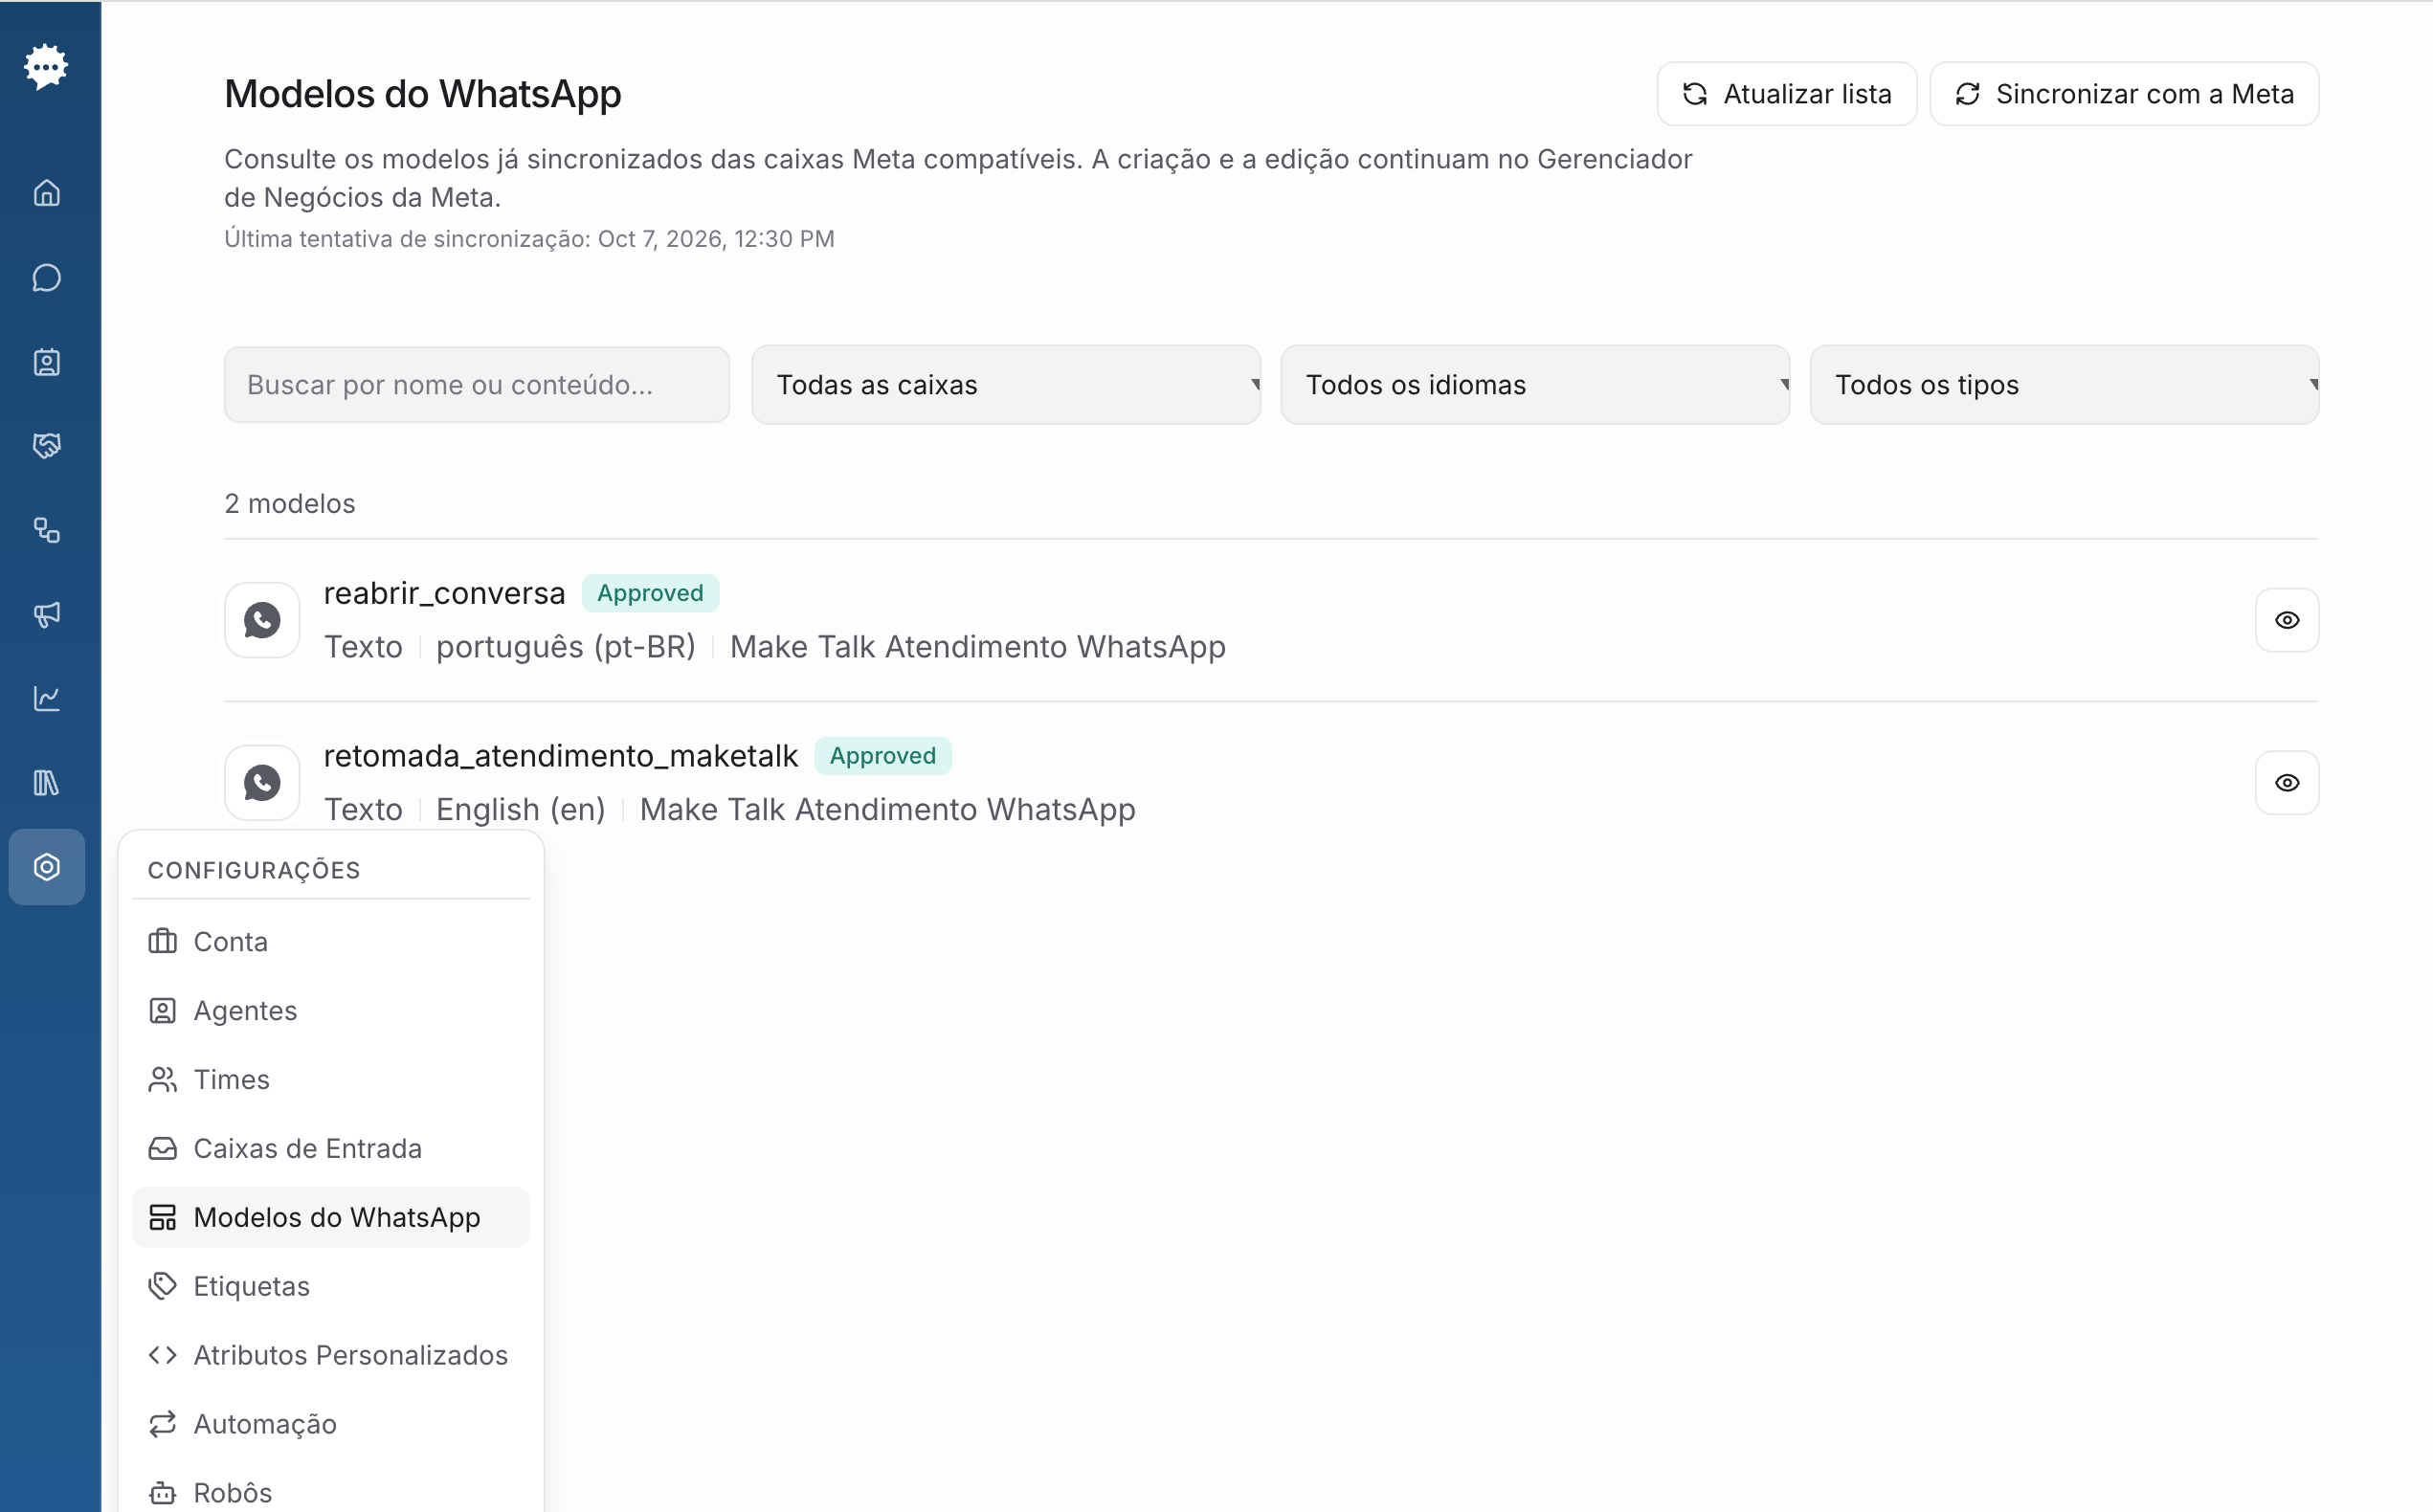This screenshot has height=1512, width=2433.
Task: Click WhatsApp icon of retomada_atendimento_maketalk template
Action: coord(262,783)
